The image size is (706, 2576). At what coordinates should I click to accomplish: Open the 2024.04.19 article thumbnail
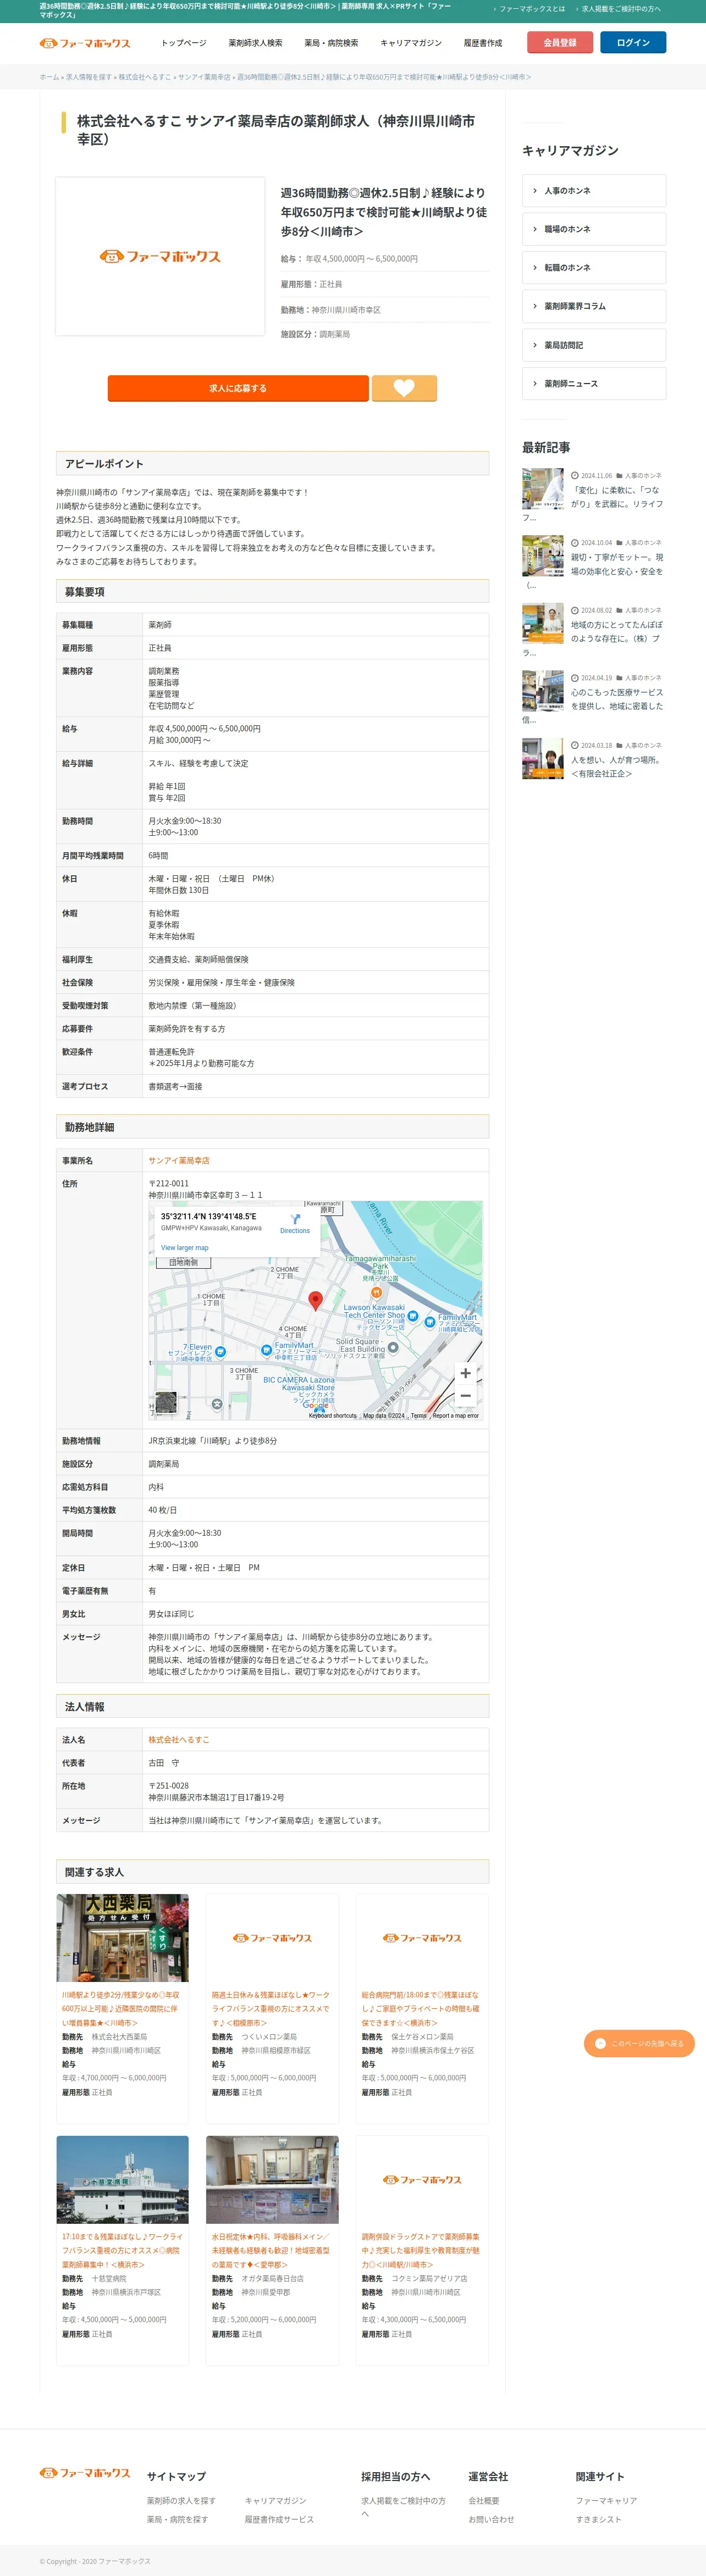coord(543,691)
